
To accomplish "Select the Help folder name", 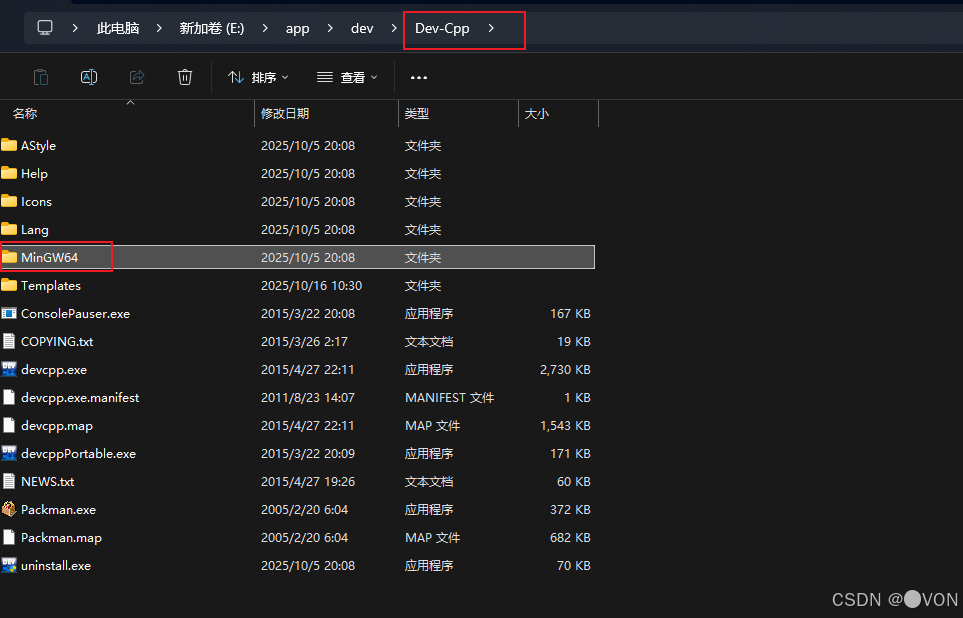I will coord(34,174).
